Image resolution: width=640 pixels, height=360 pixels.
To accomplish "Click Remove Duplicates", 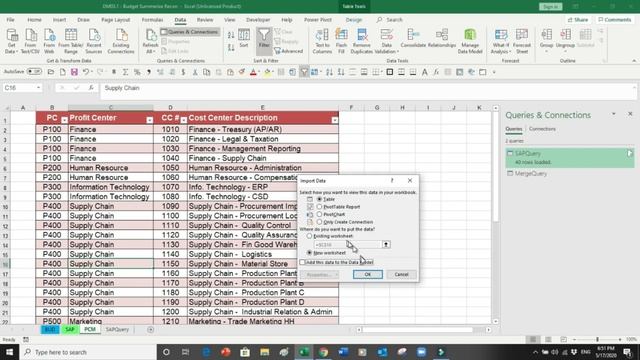I will 361,41.
